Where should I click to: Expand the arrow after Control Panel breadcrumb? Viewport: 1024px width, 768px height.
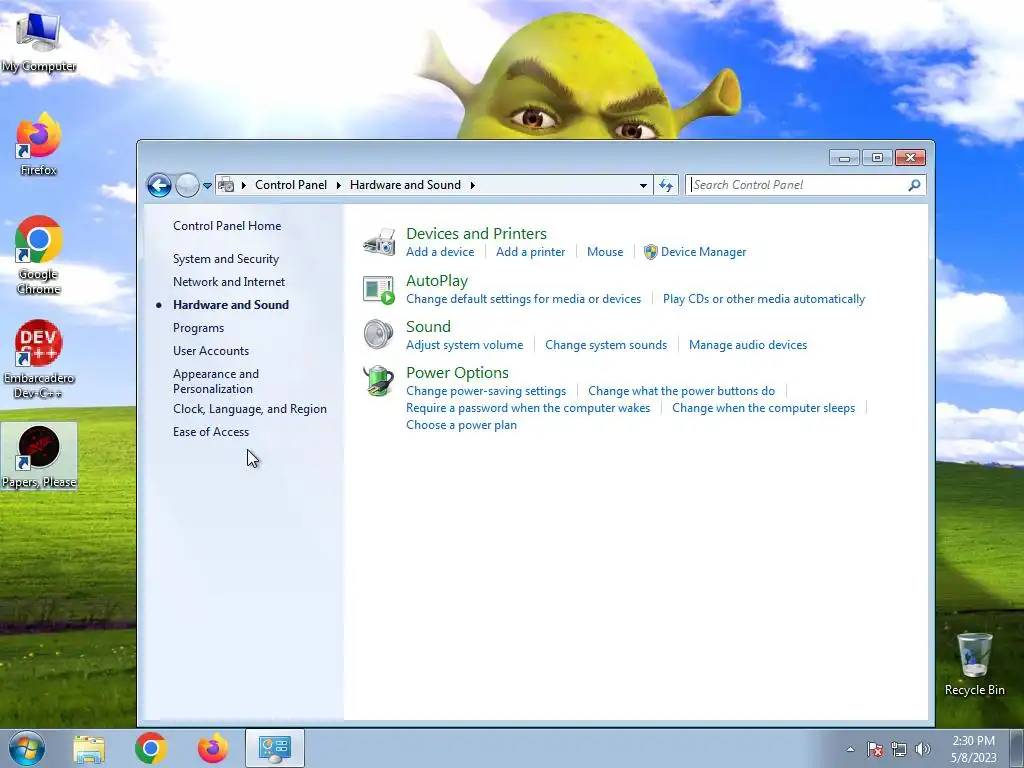(338, 185)
